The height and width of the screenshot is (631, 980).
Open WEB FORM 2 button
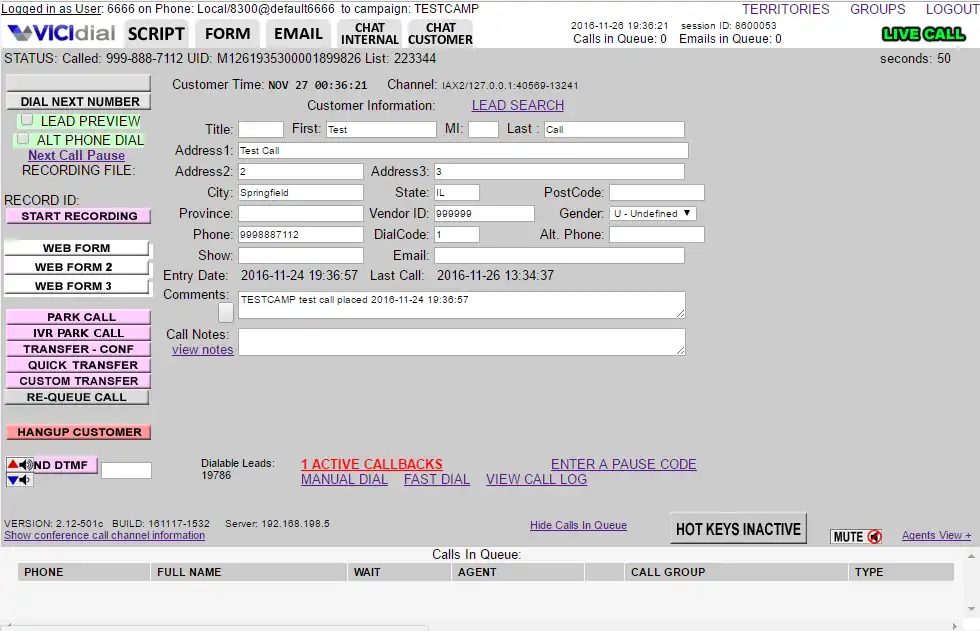click(76, 267)
